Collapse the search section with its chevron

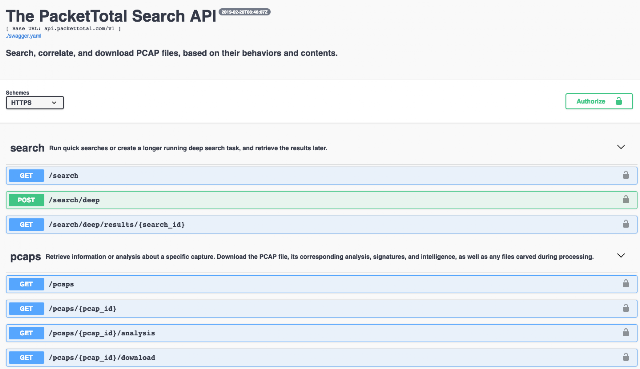coord(621,147)
